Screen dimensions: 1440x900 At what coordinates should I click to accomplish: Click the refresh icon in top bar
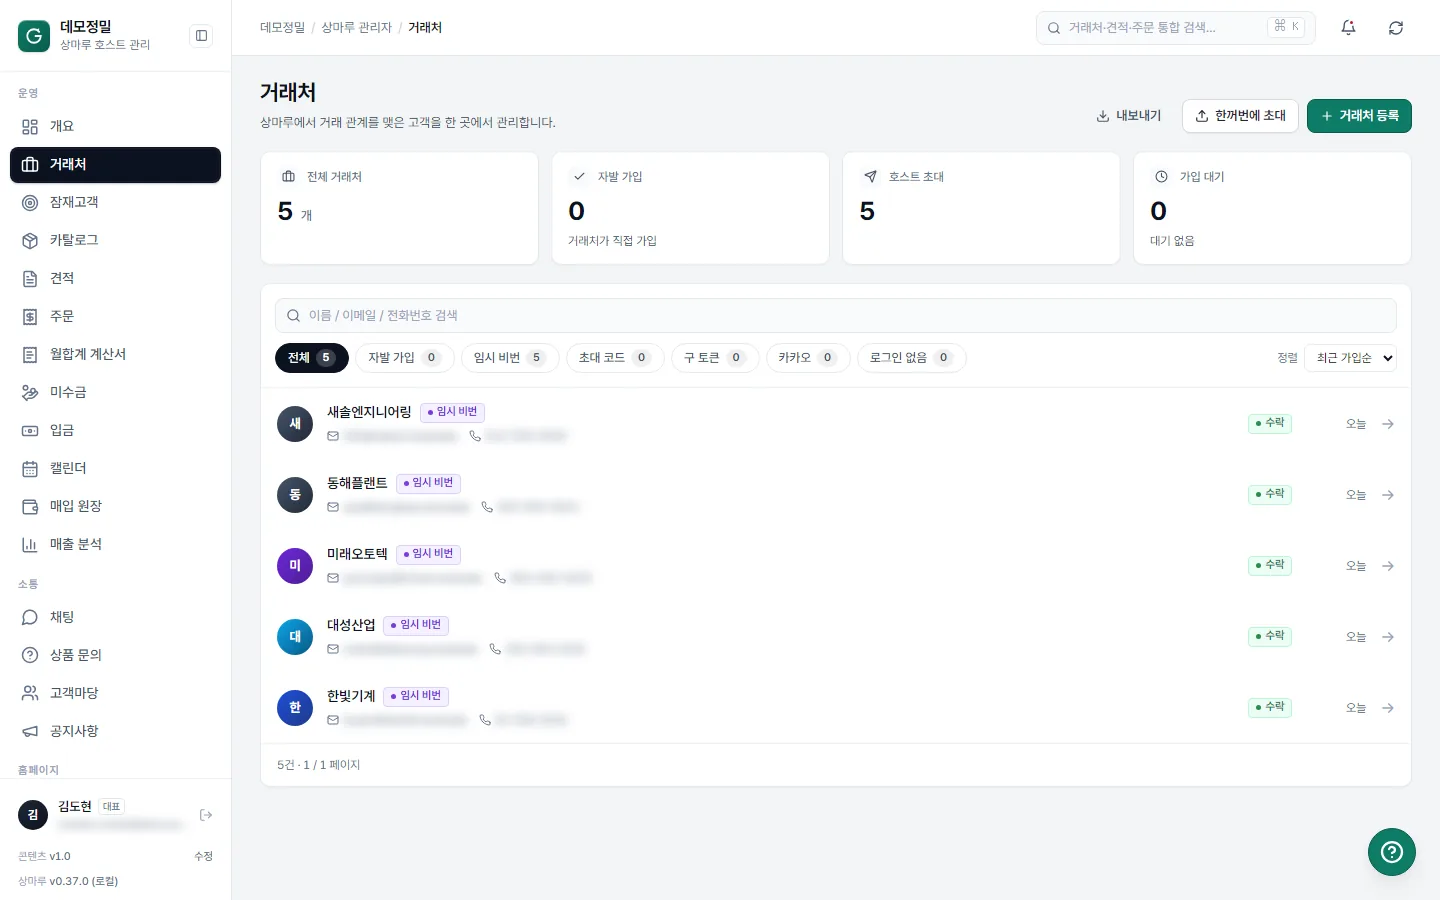pyautogui.click(x=1396, y=28)
